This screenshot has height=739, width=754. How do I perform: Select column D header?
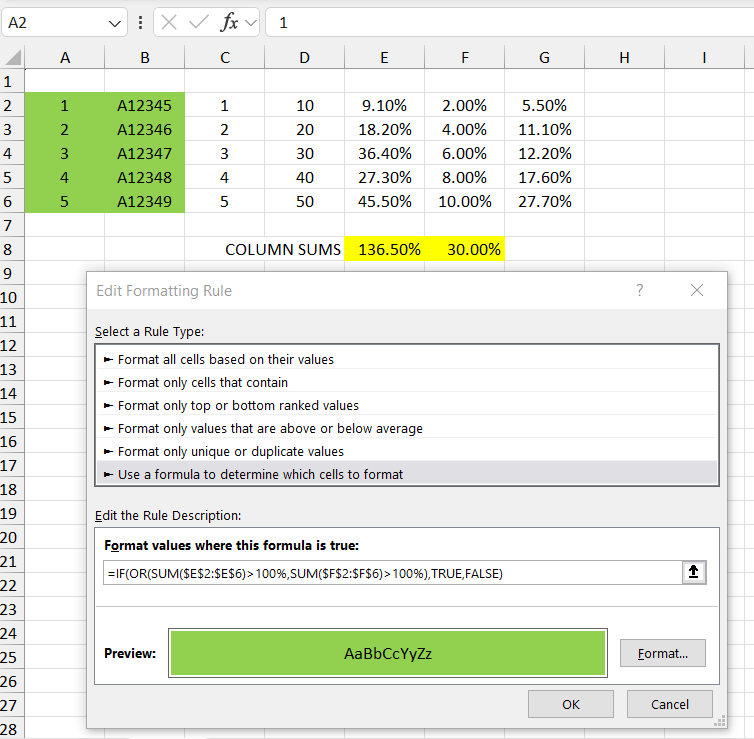click(304, 58)
